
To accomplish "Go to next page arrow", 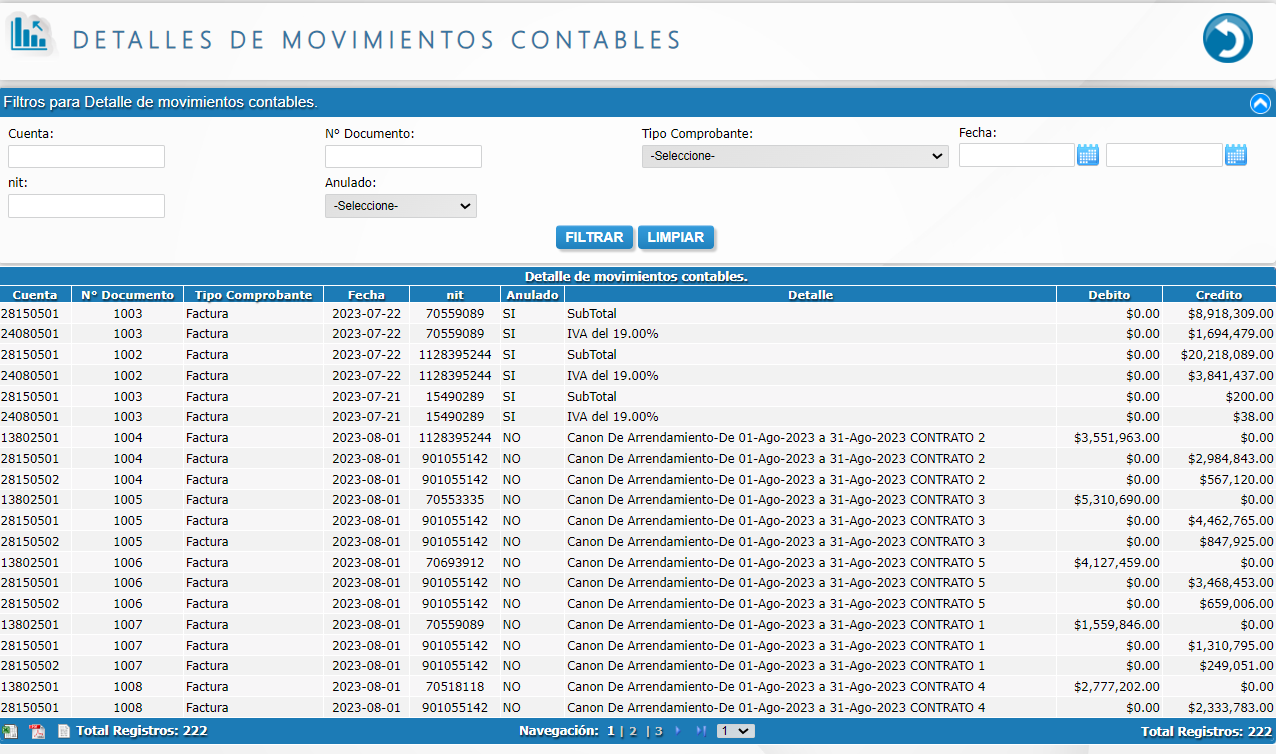I will point(678,731).
